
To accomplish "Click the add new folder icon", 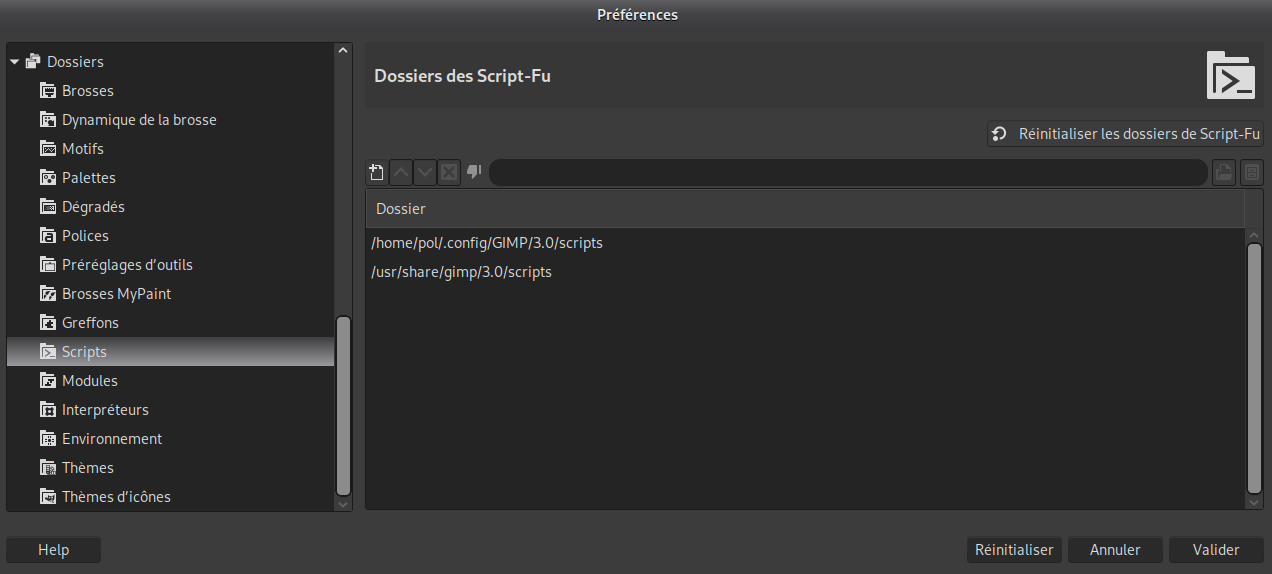I will (x=376, y=172).
